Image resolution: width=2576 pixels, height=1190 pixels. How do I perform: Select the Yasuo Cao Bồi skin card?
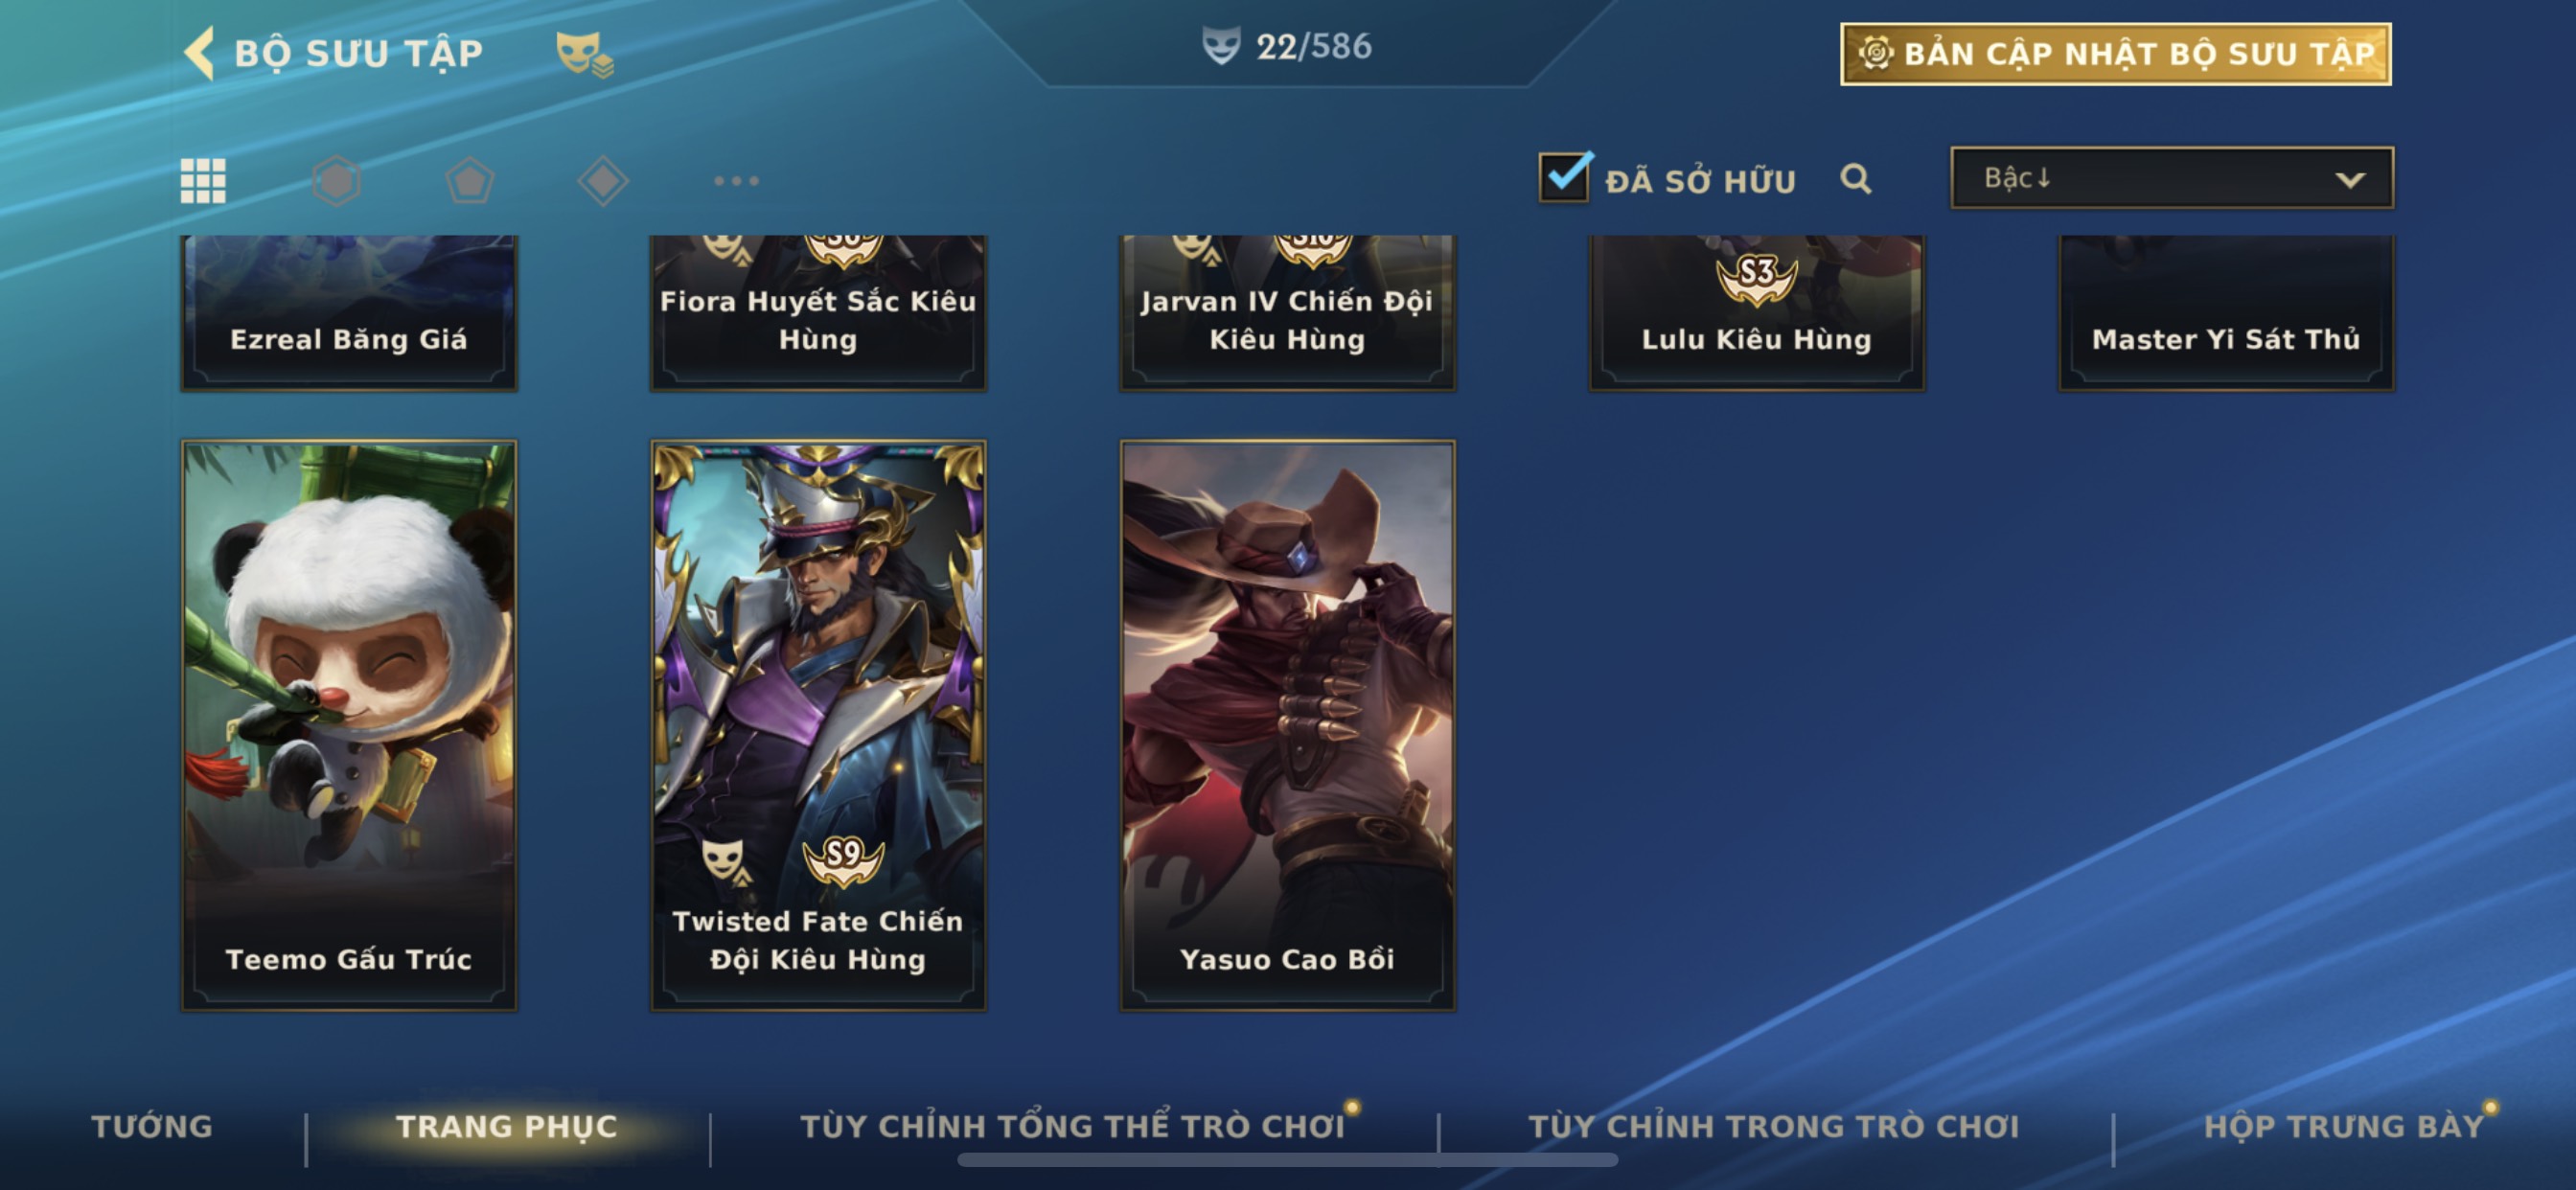(1287, 725)
